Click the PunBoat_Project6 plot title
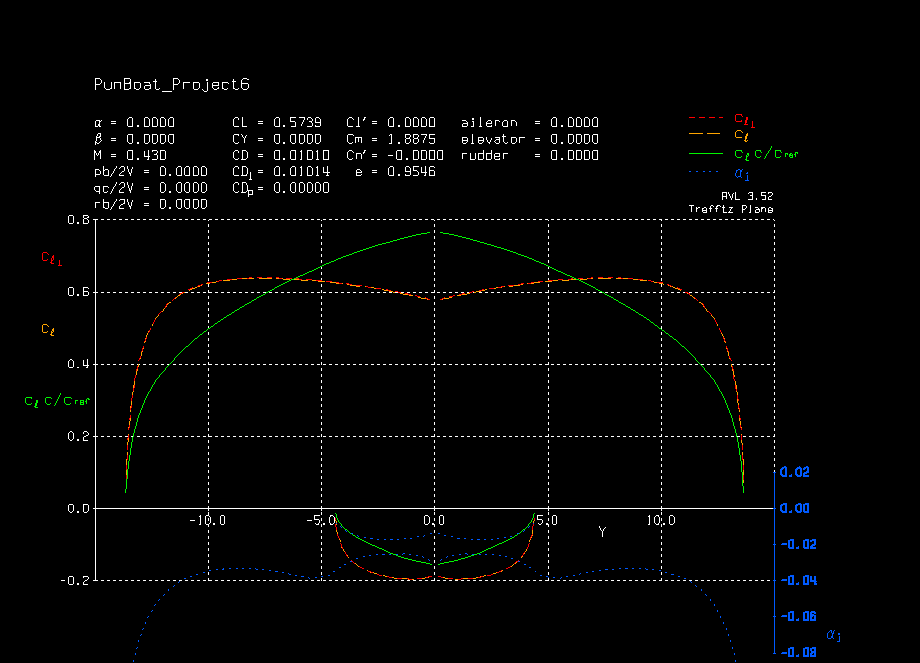 pyautogui.click(x=172, y=85)
